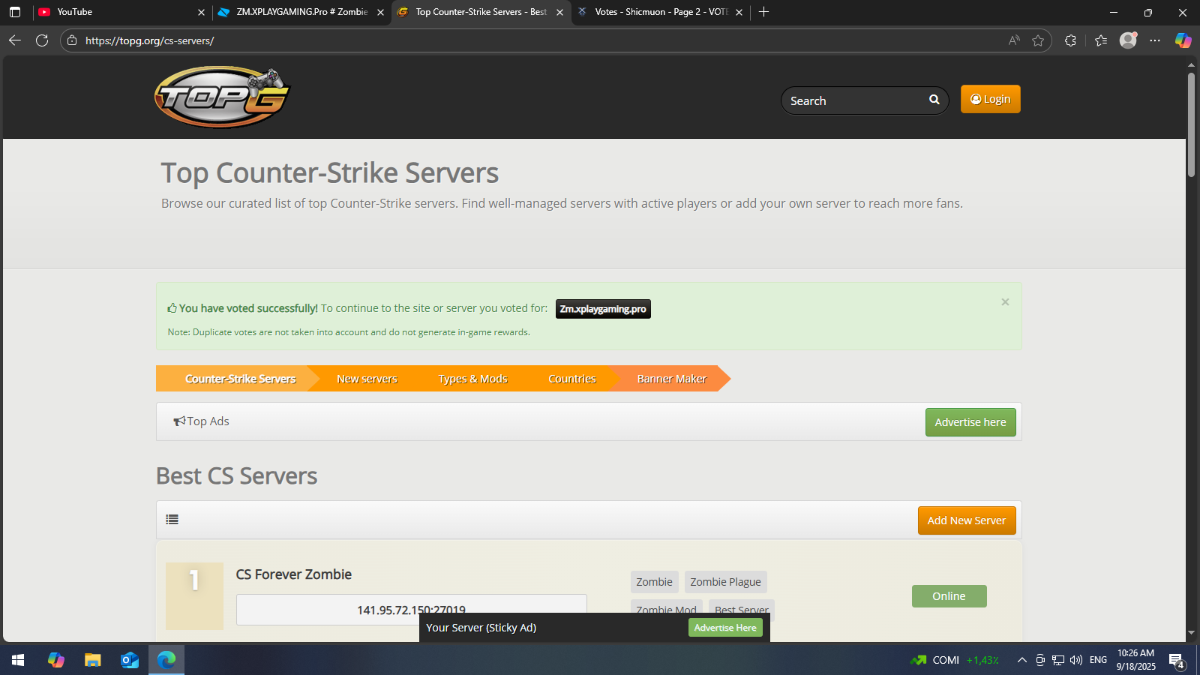Open tab actions menu

click(x=15, y=12)
